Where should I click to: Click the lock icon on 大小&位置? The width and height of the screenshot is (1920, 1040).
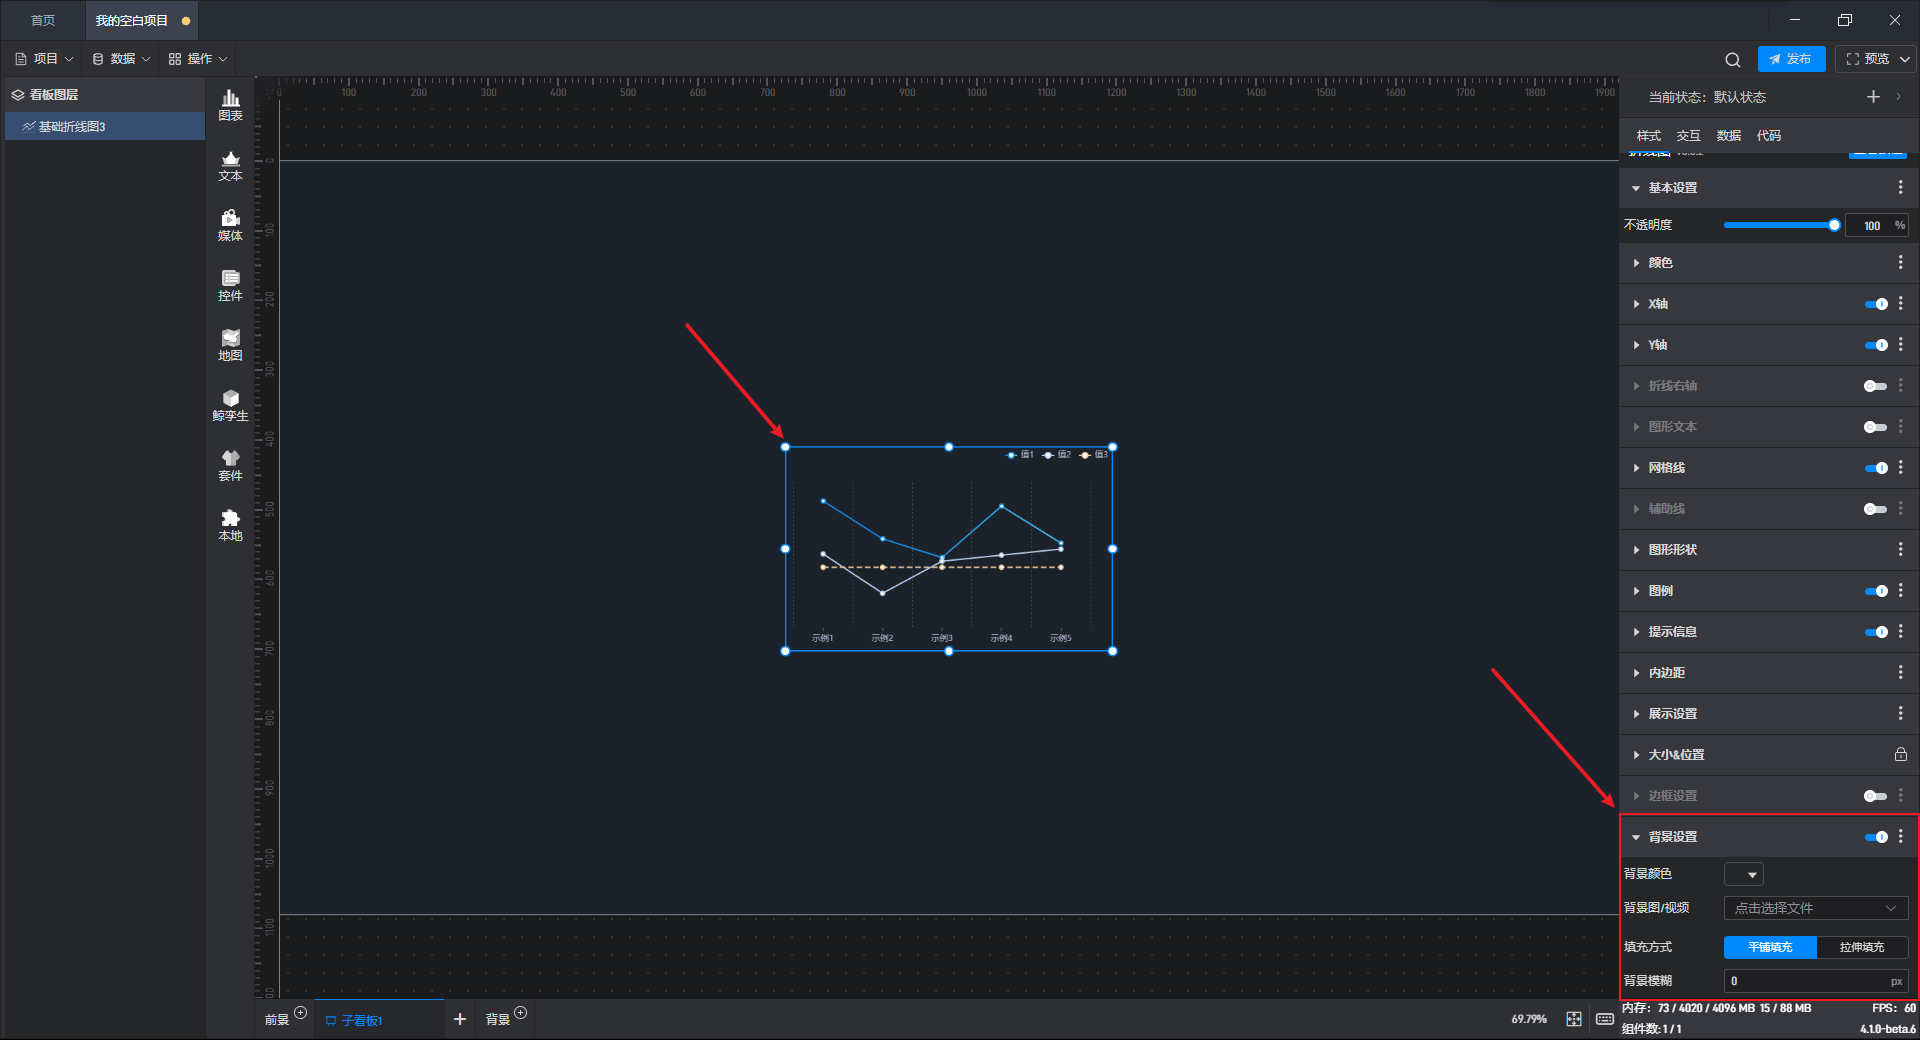[1900, 754]
